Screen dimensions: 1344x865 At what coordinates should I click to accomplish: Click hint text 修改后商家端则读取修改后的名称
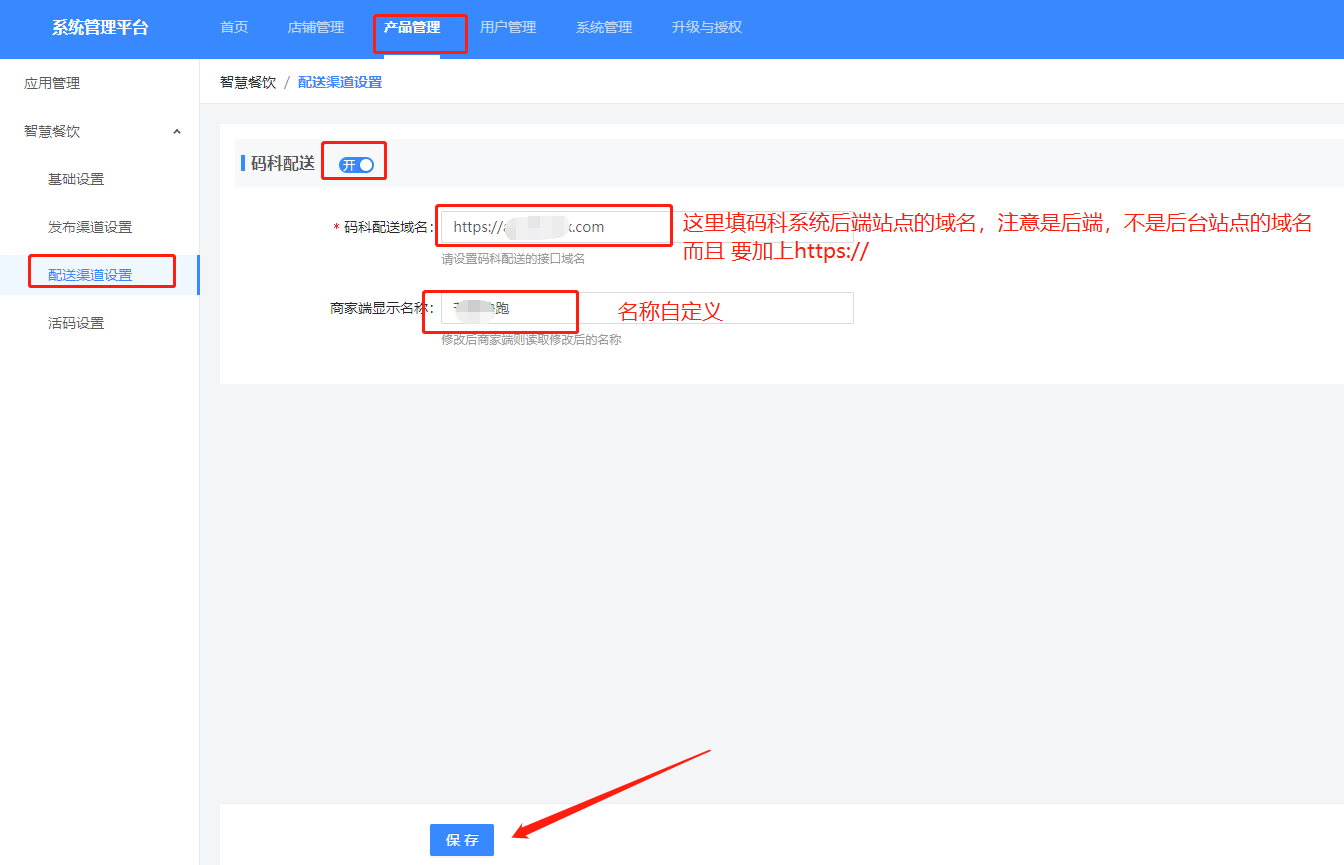pyautogui.click(x=531, y=340)
